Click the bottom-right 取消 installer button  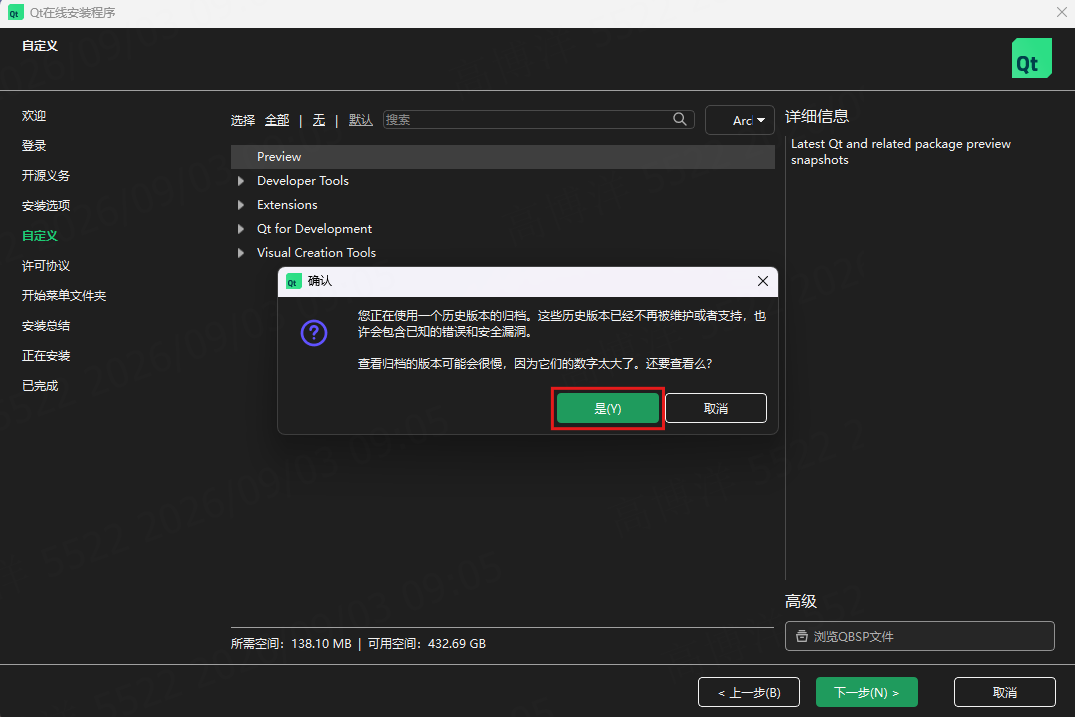(x=1004, y=692)
